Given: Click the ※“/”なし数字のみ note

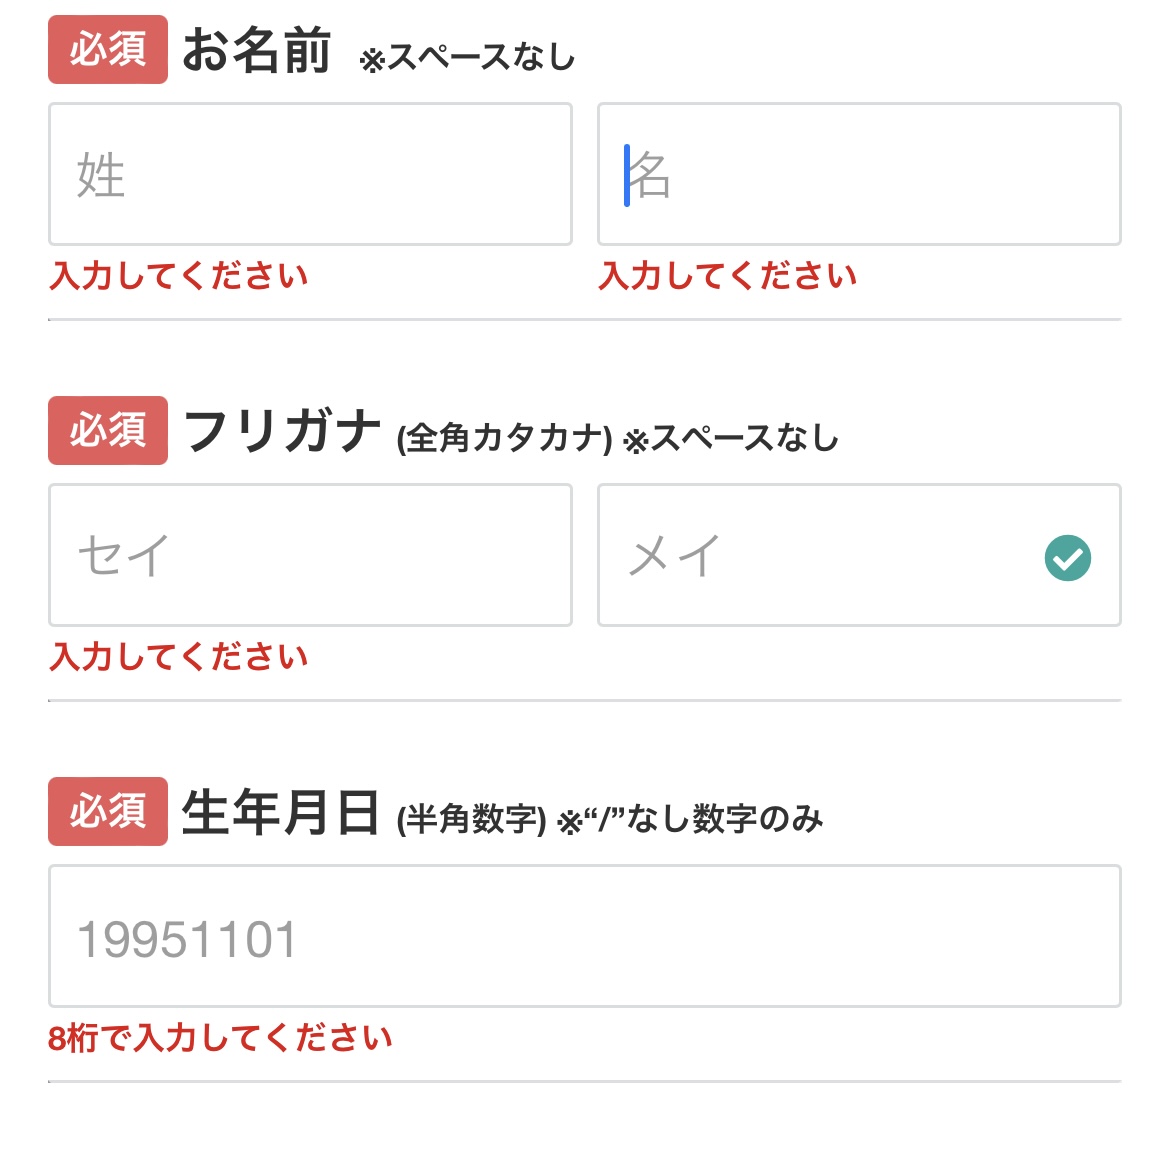Looking at the screenshot, I should tap(690, 820).
